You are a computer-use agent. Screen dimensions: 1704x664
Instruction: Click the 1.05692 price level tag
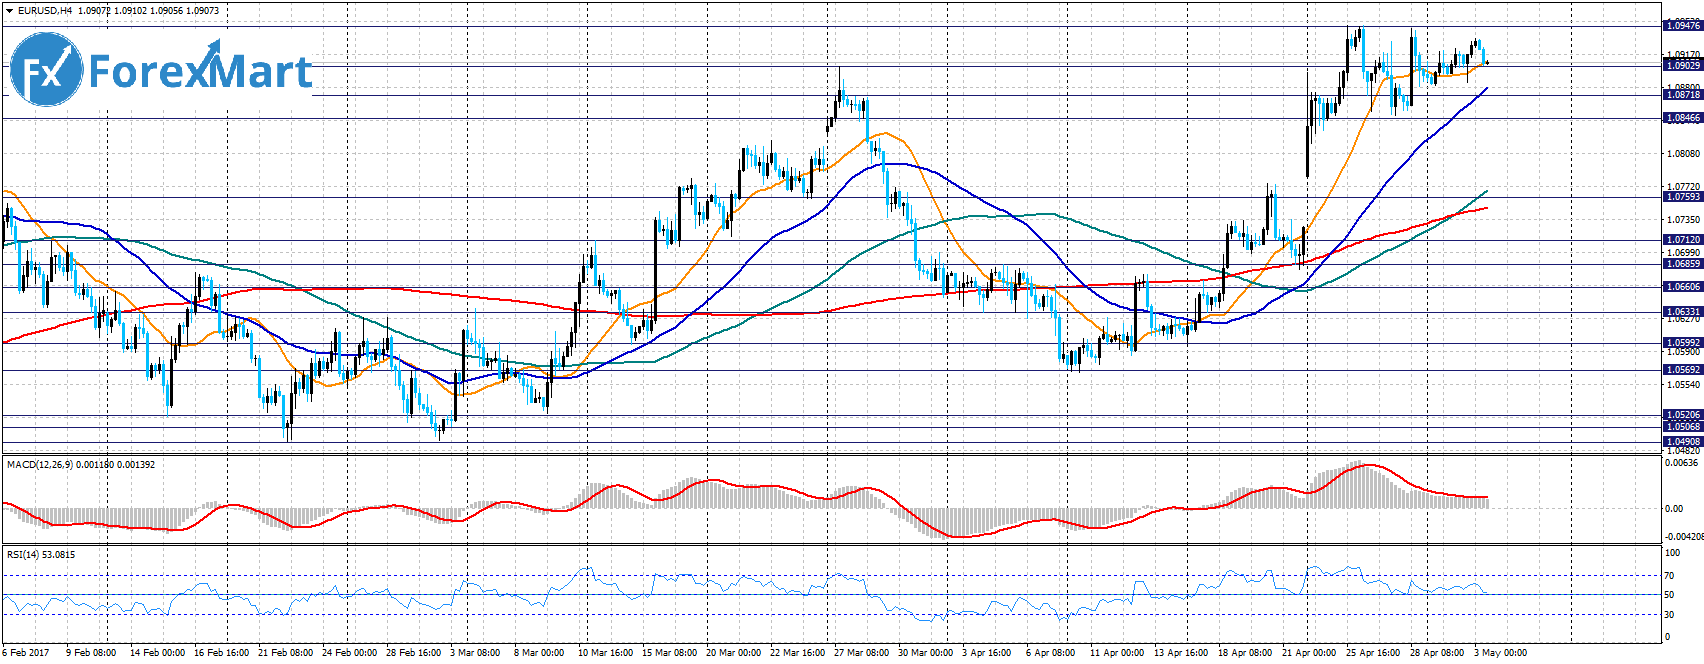(x=1682, y=370)
